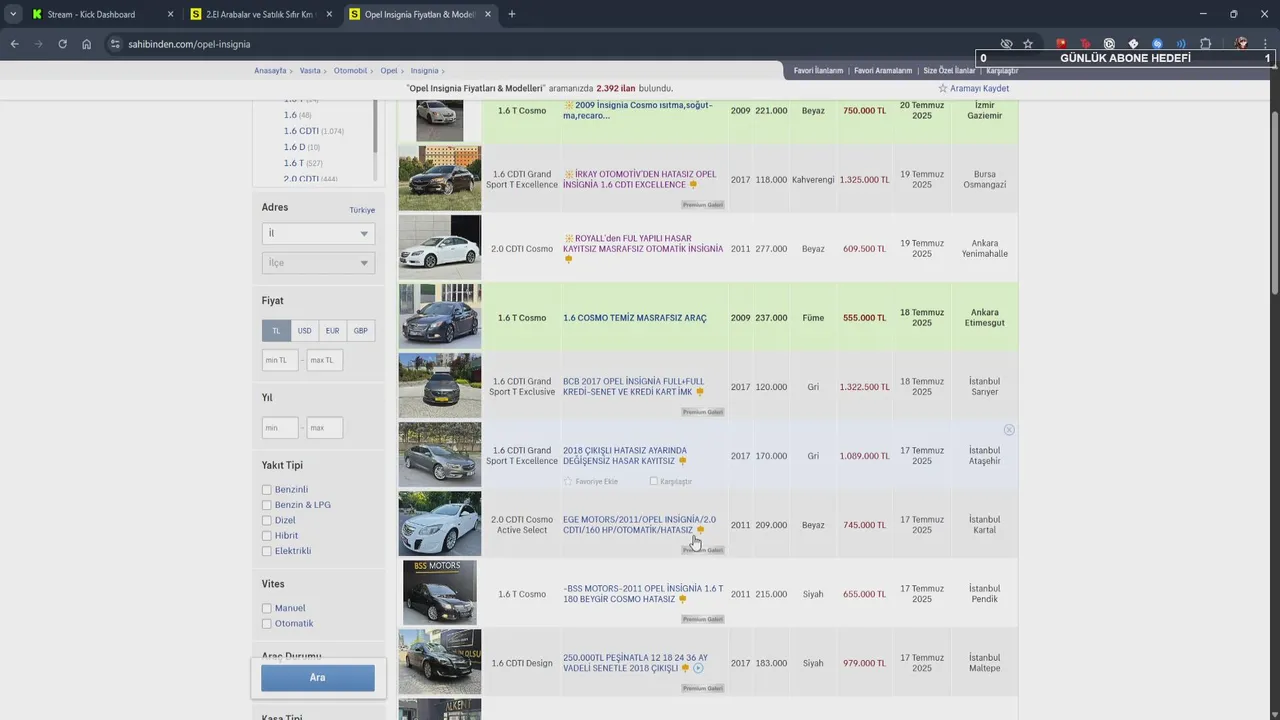Tick the Dizel checkbox
The height and width of the screenshot is (720, 1280).
pyautogui.click(x=267, y=520)
